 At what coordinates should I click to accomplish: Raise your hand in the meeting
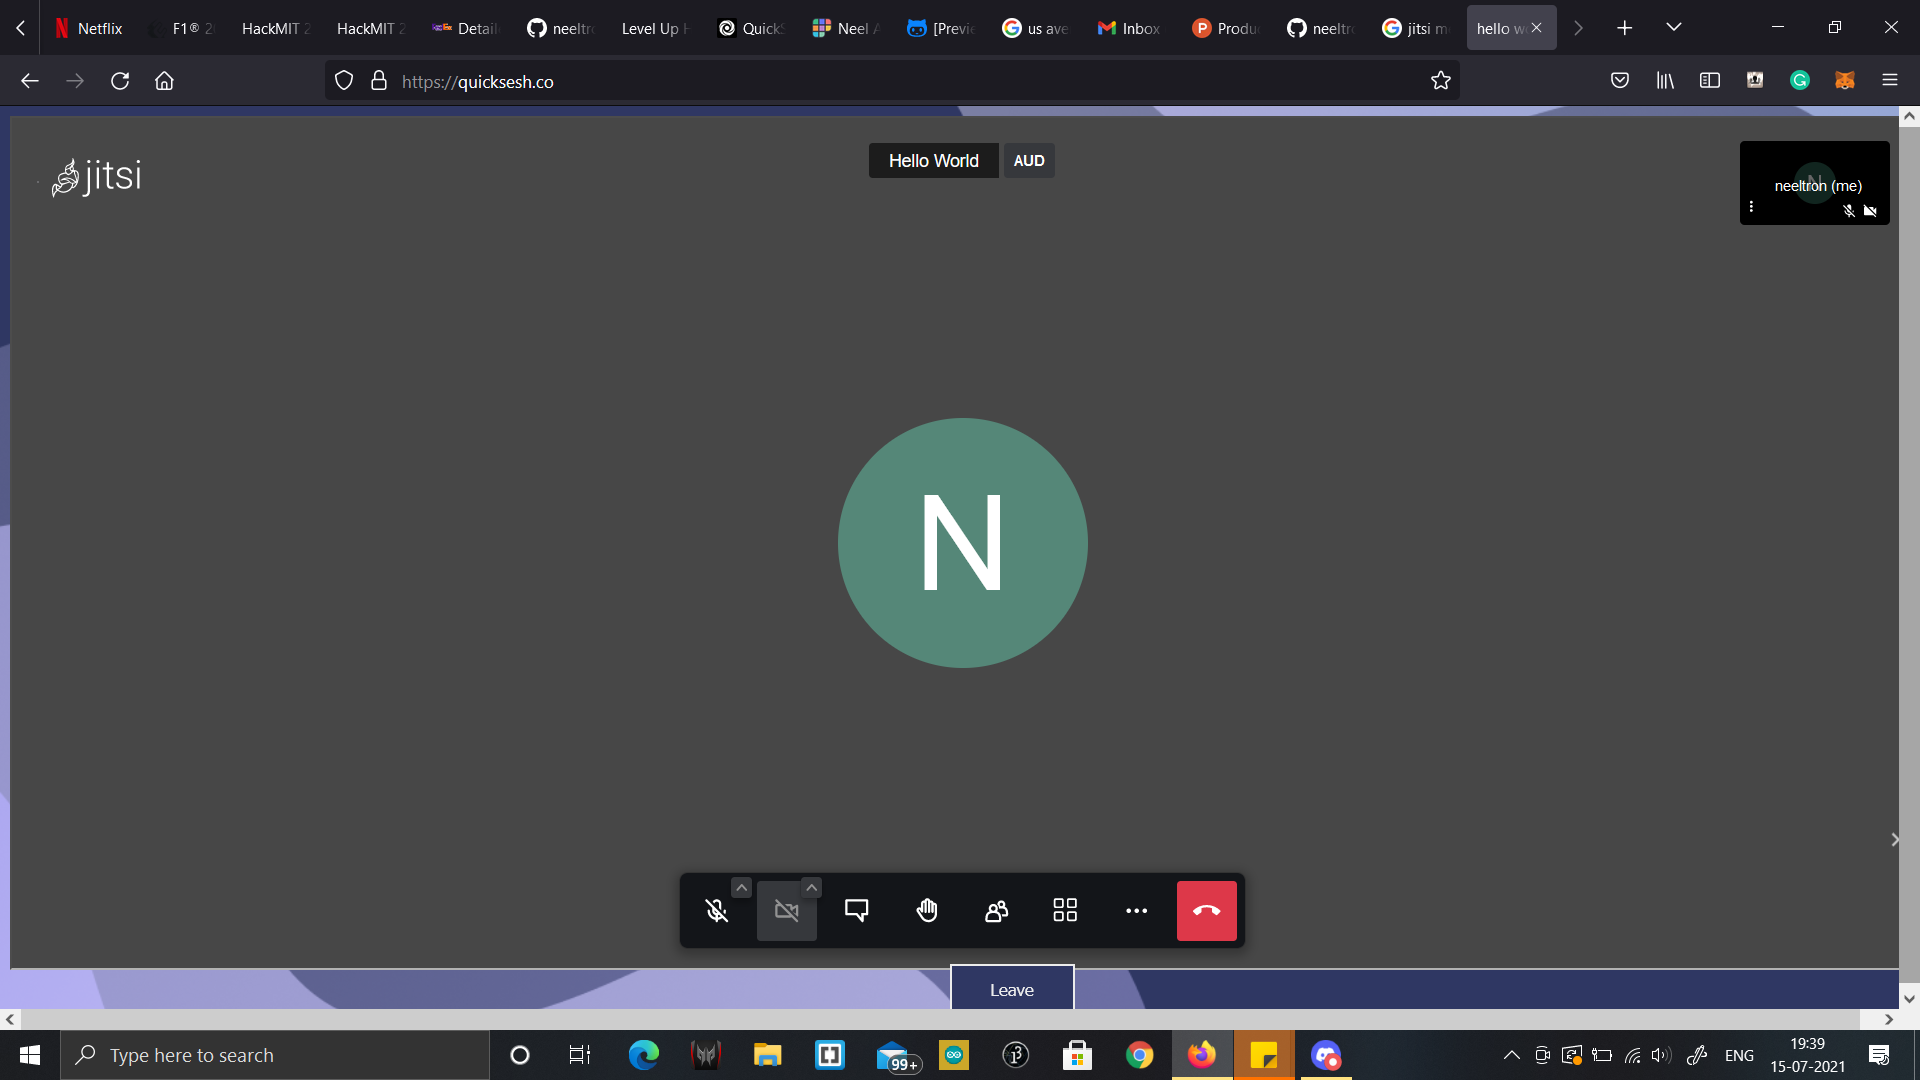click(x=927, y=911)
